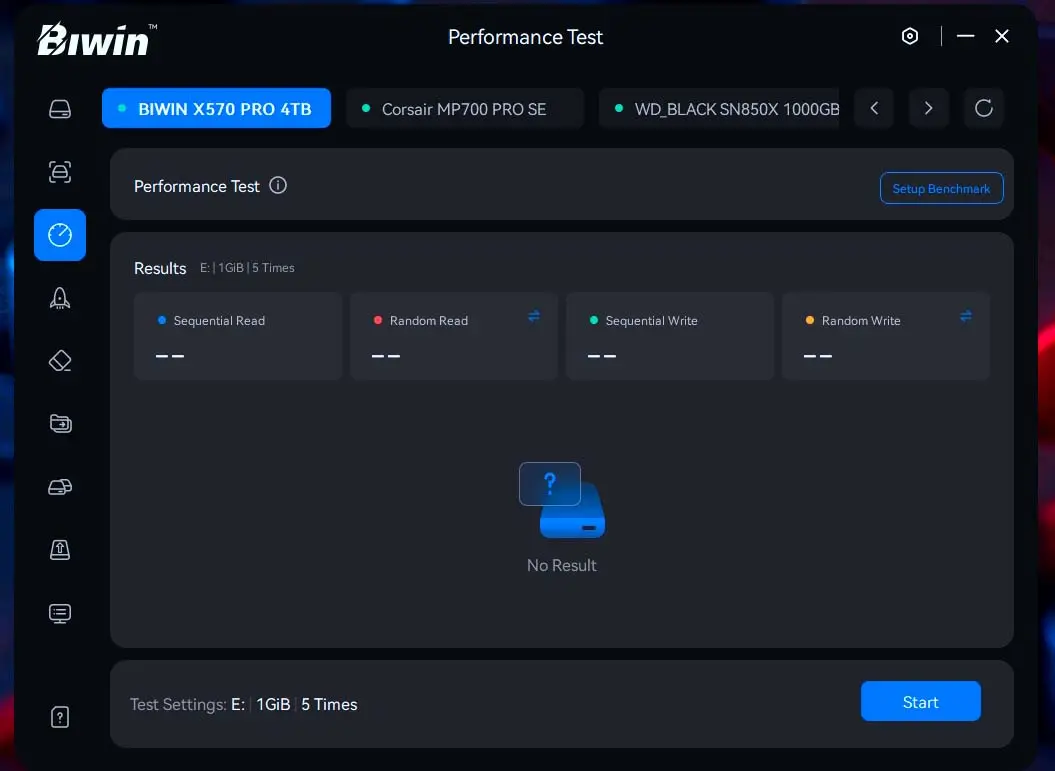Toggle the Random Read unit swap arrows

pos(534,316)
